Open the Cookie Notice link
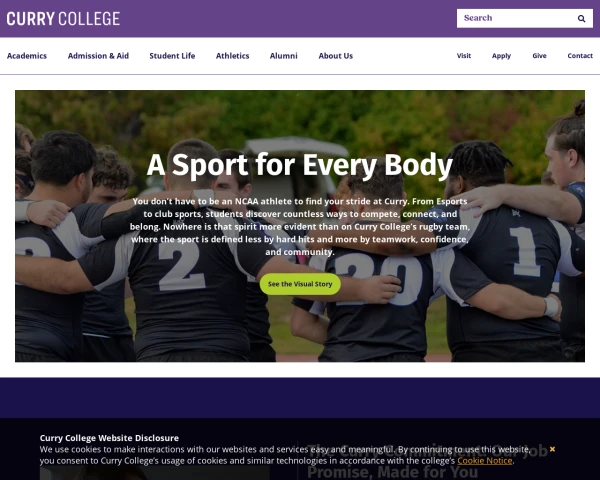The height and width of the screenshot is (480, 600). pos(485,461)
